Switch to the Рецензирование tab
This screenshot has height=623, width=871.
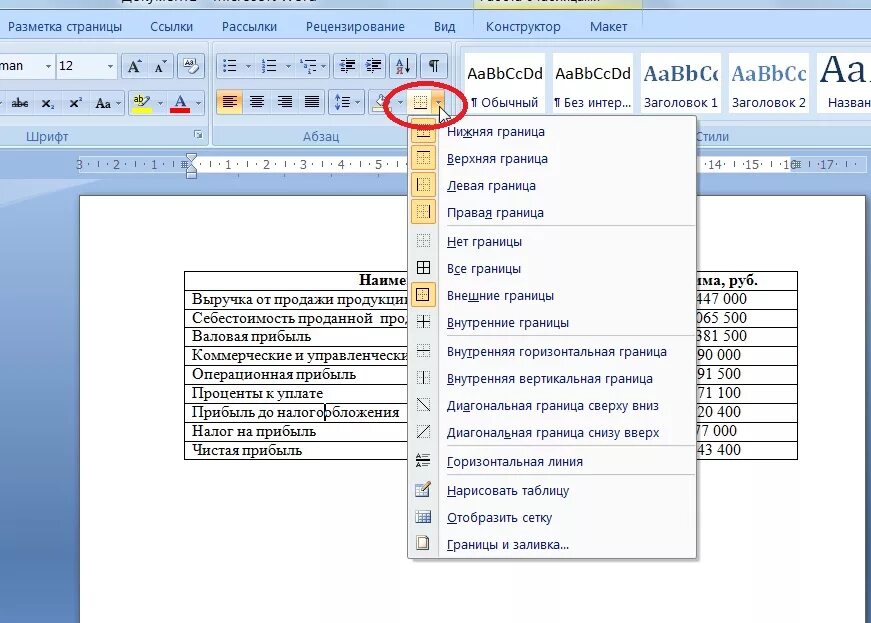pos(355,27)
